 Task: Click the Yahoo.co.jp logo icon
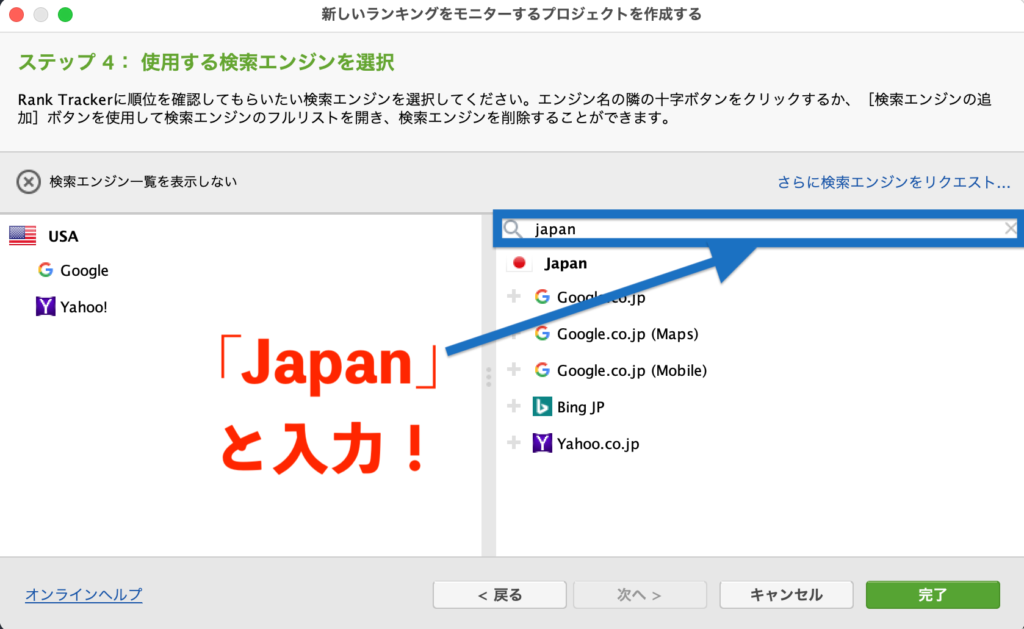click(x=542, y=443)
